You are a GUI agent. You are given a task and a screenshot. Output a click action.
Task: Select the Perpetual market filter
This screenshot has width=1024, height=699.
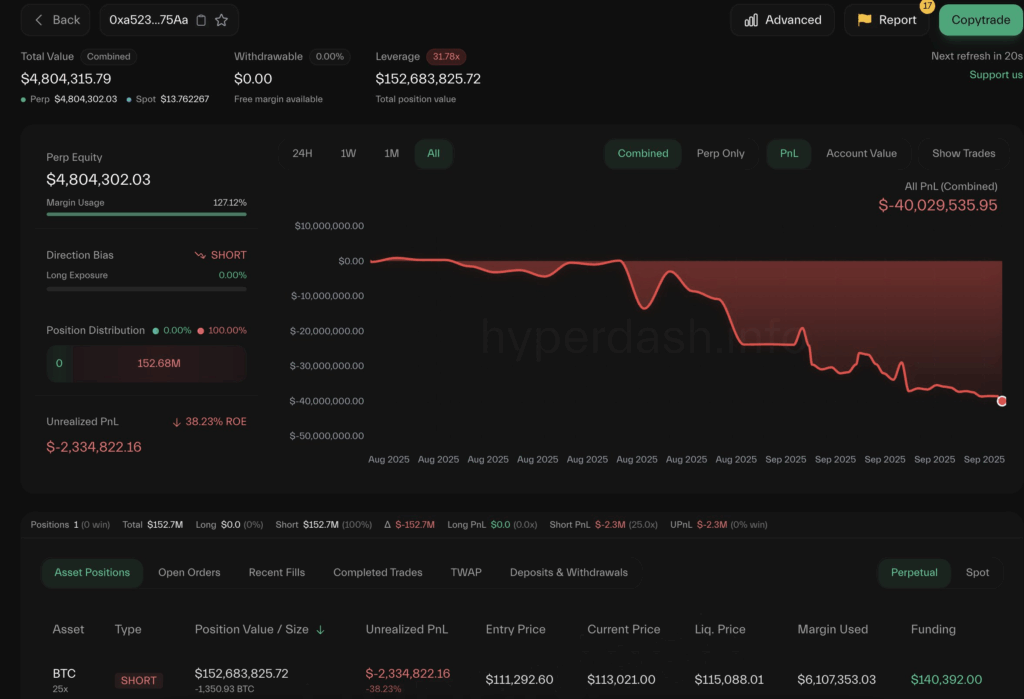pos(914,573)
